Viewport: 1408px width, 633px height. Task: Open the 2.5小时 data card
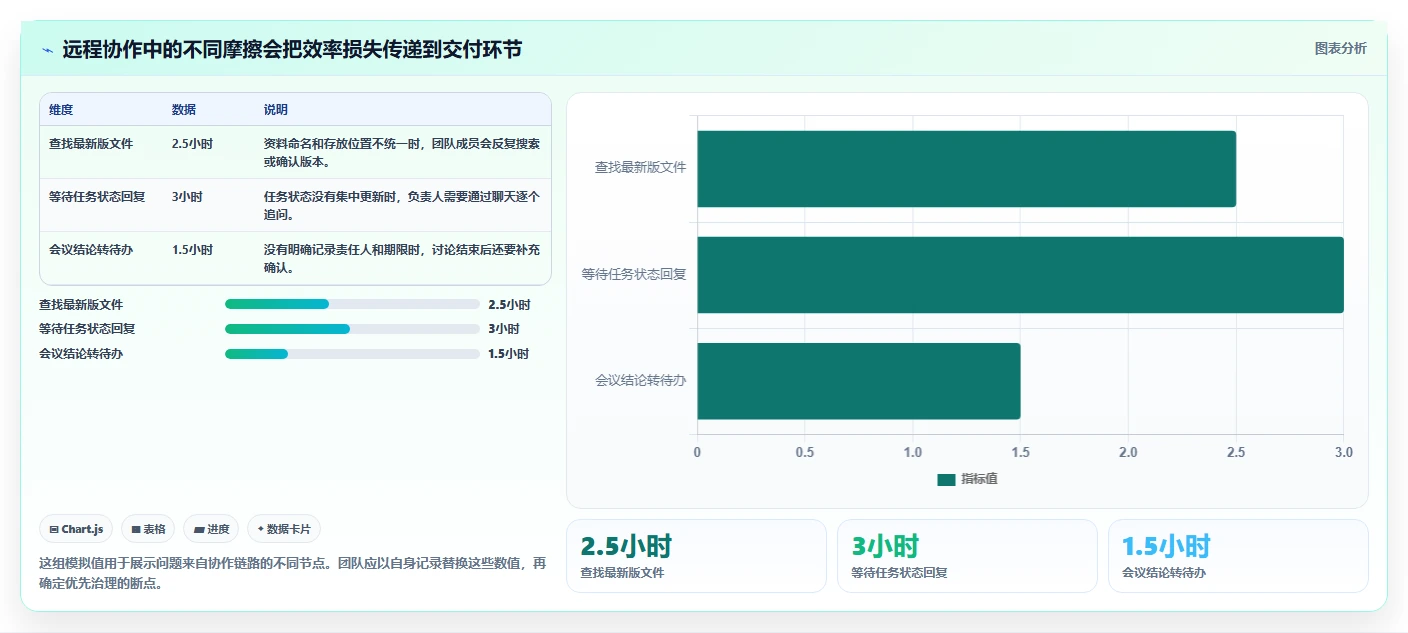696,556
